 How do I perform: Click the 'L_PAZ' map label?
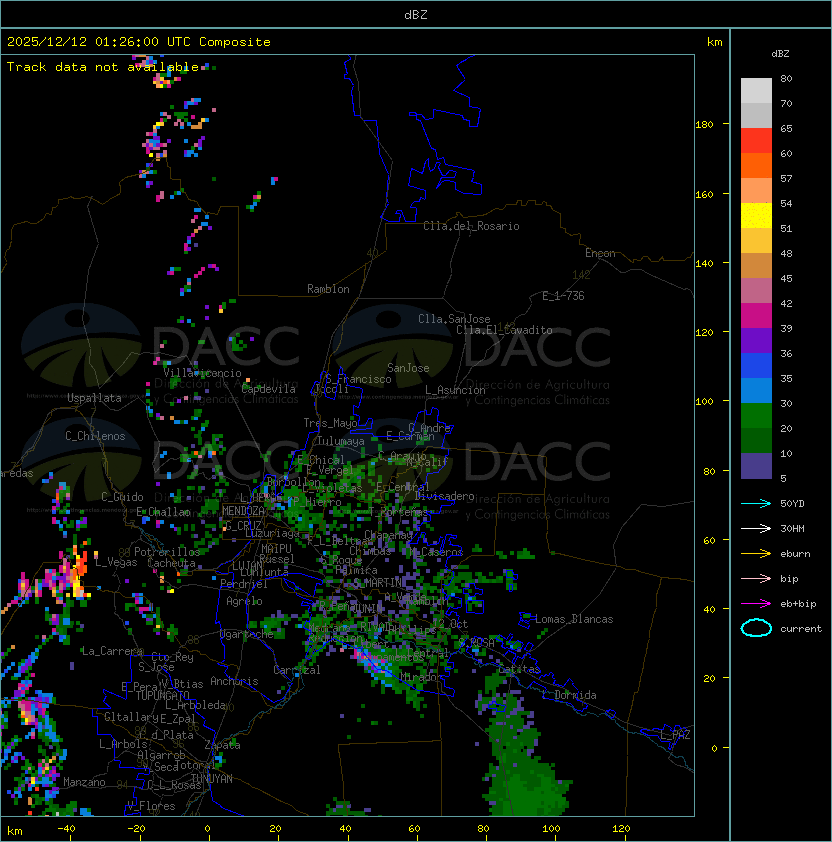[675, 735]
